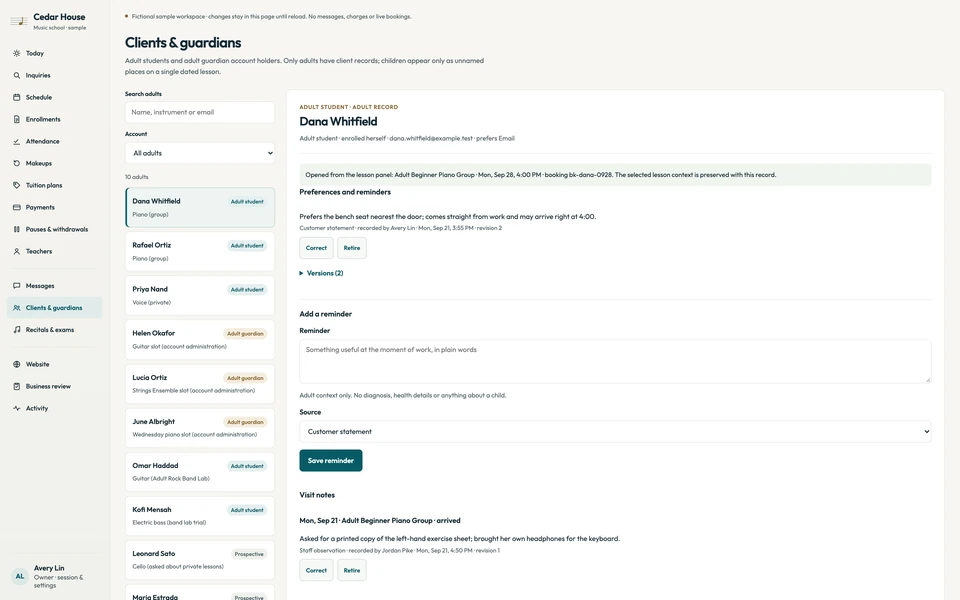Click the Messages chat bubble icon
The height and width of the screenshot is (600, 960).
(x=17, y=286)
